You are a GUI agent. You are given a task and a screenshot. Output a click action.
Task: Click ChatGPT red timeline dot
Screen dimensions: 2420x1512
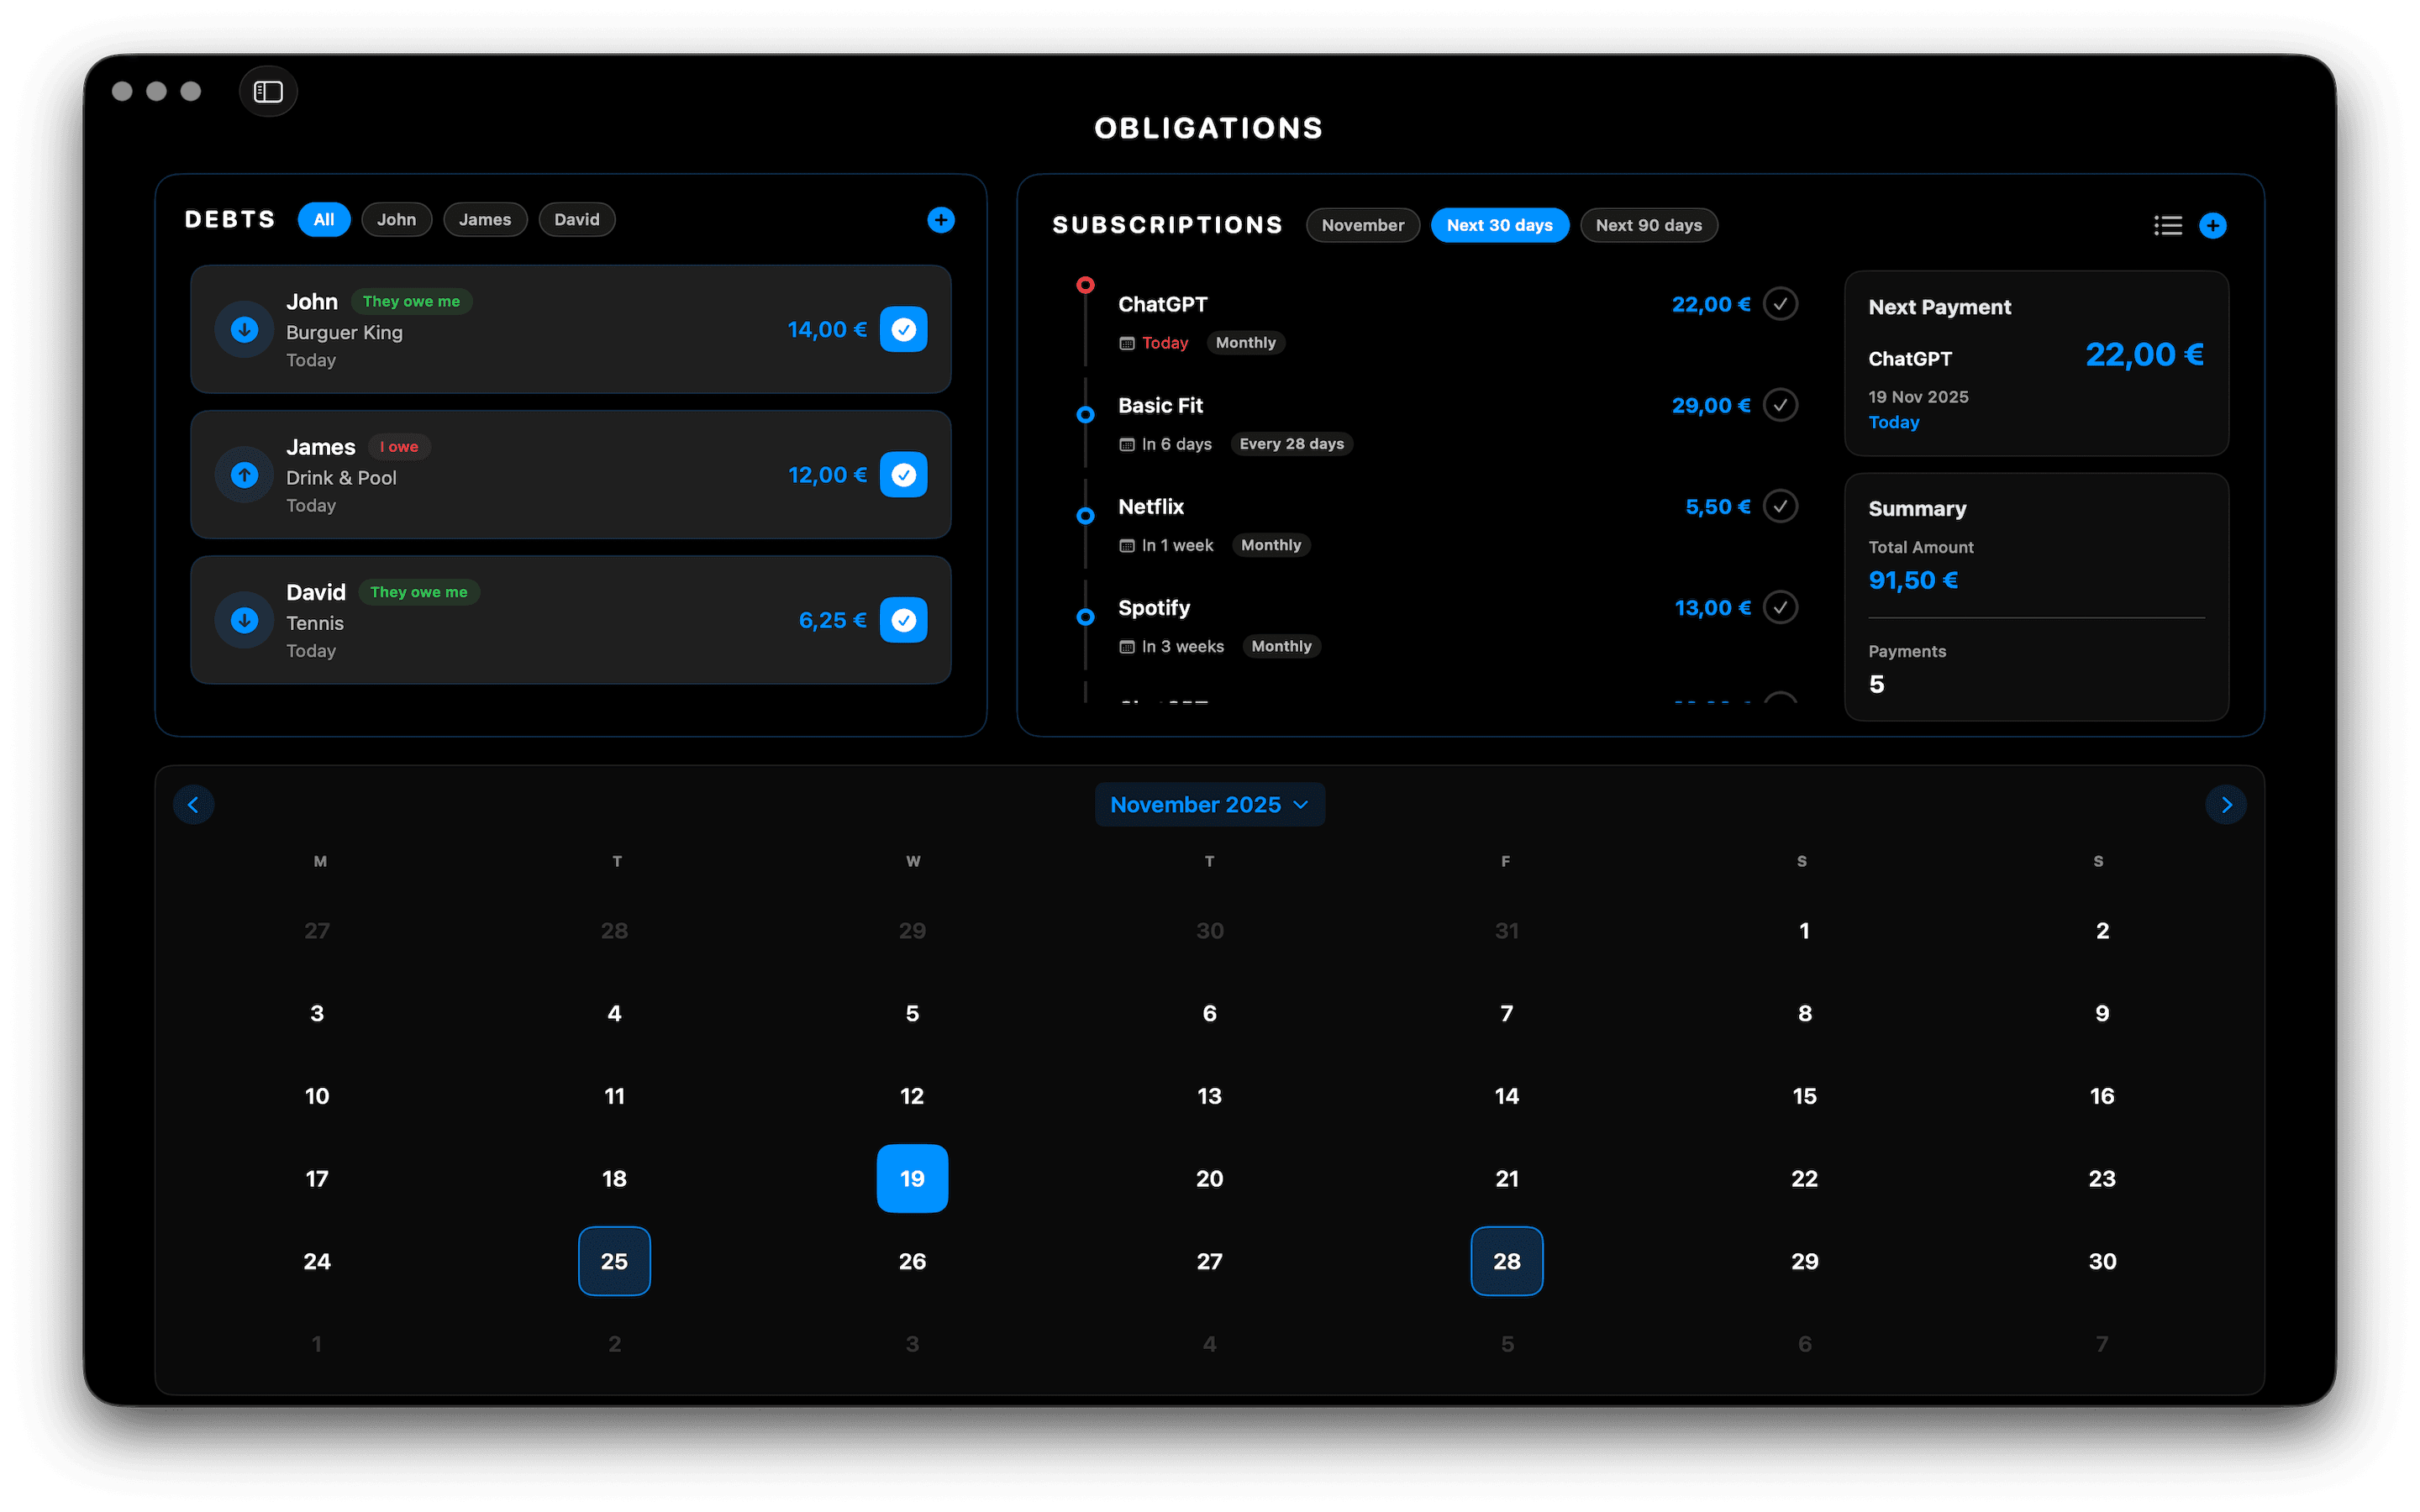click(1085, 285)
